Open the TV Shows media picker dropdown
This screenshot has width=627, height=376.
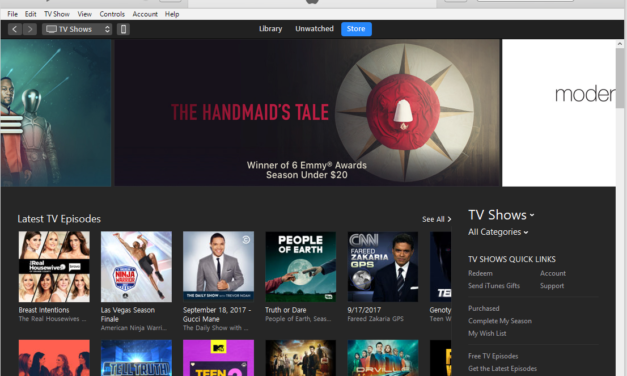(x=78, y=29)
